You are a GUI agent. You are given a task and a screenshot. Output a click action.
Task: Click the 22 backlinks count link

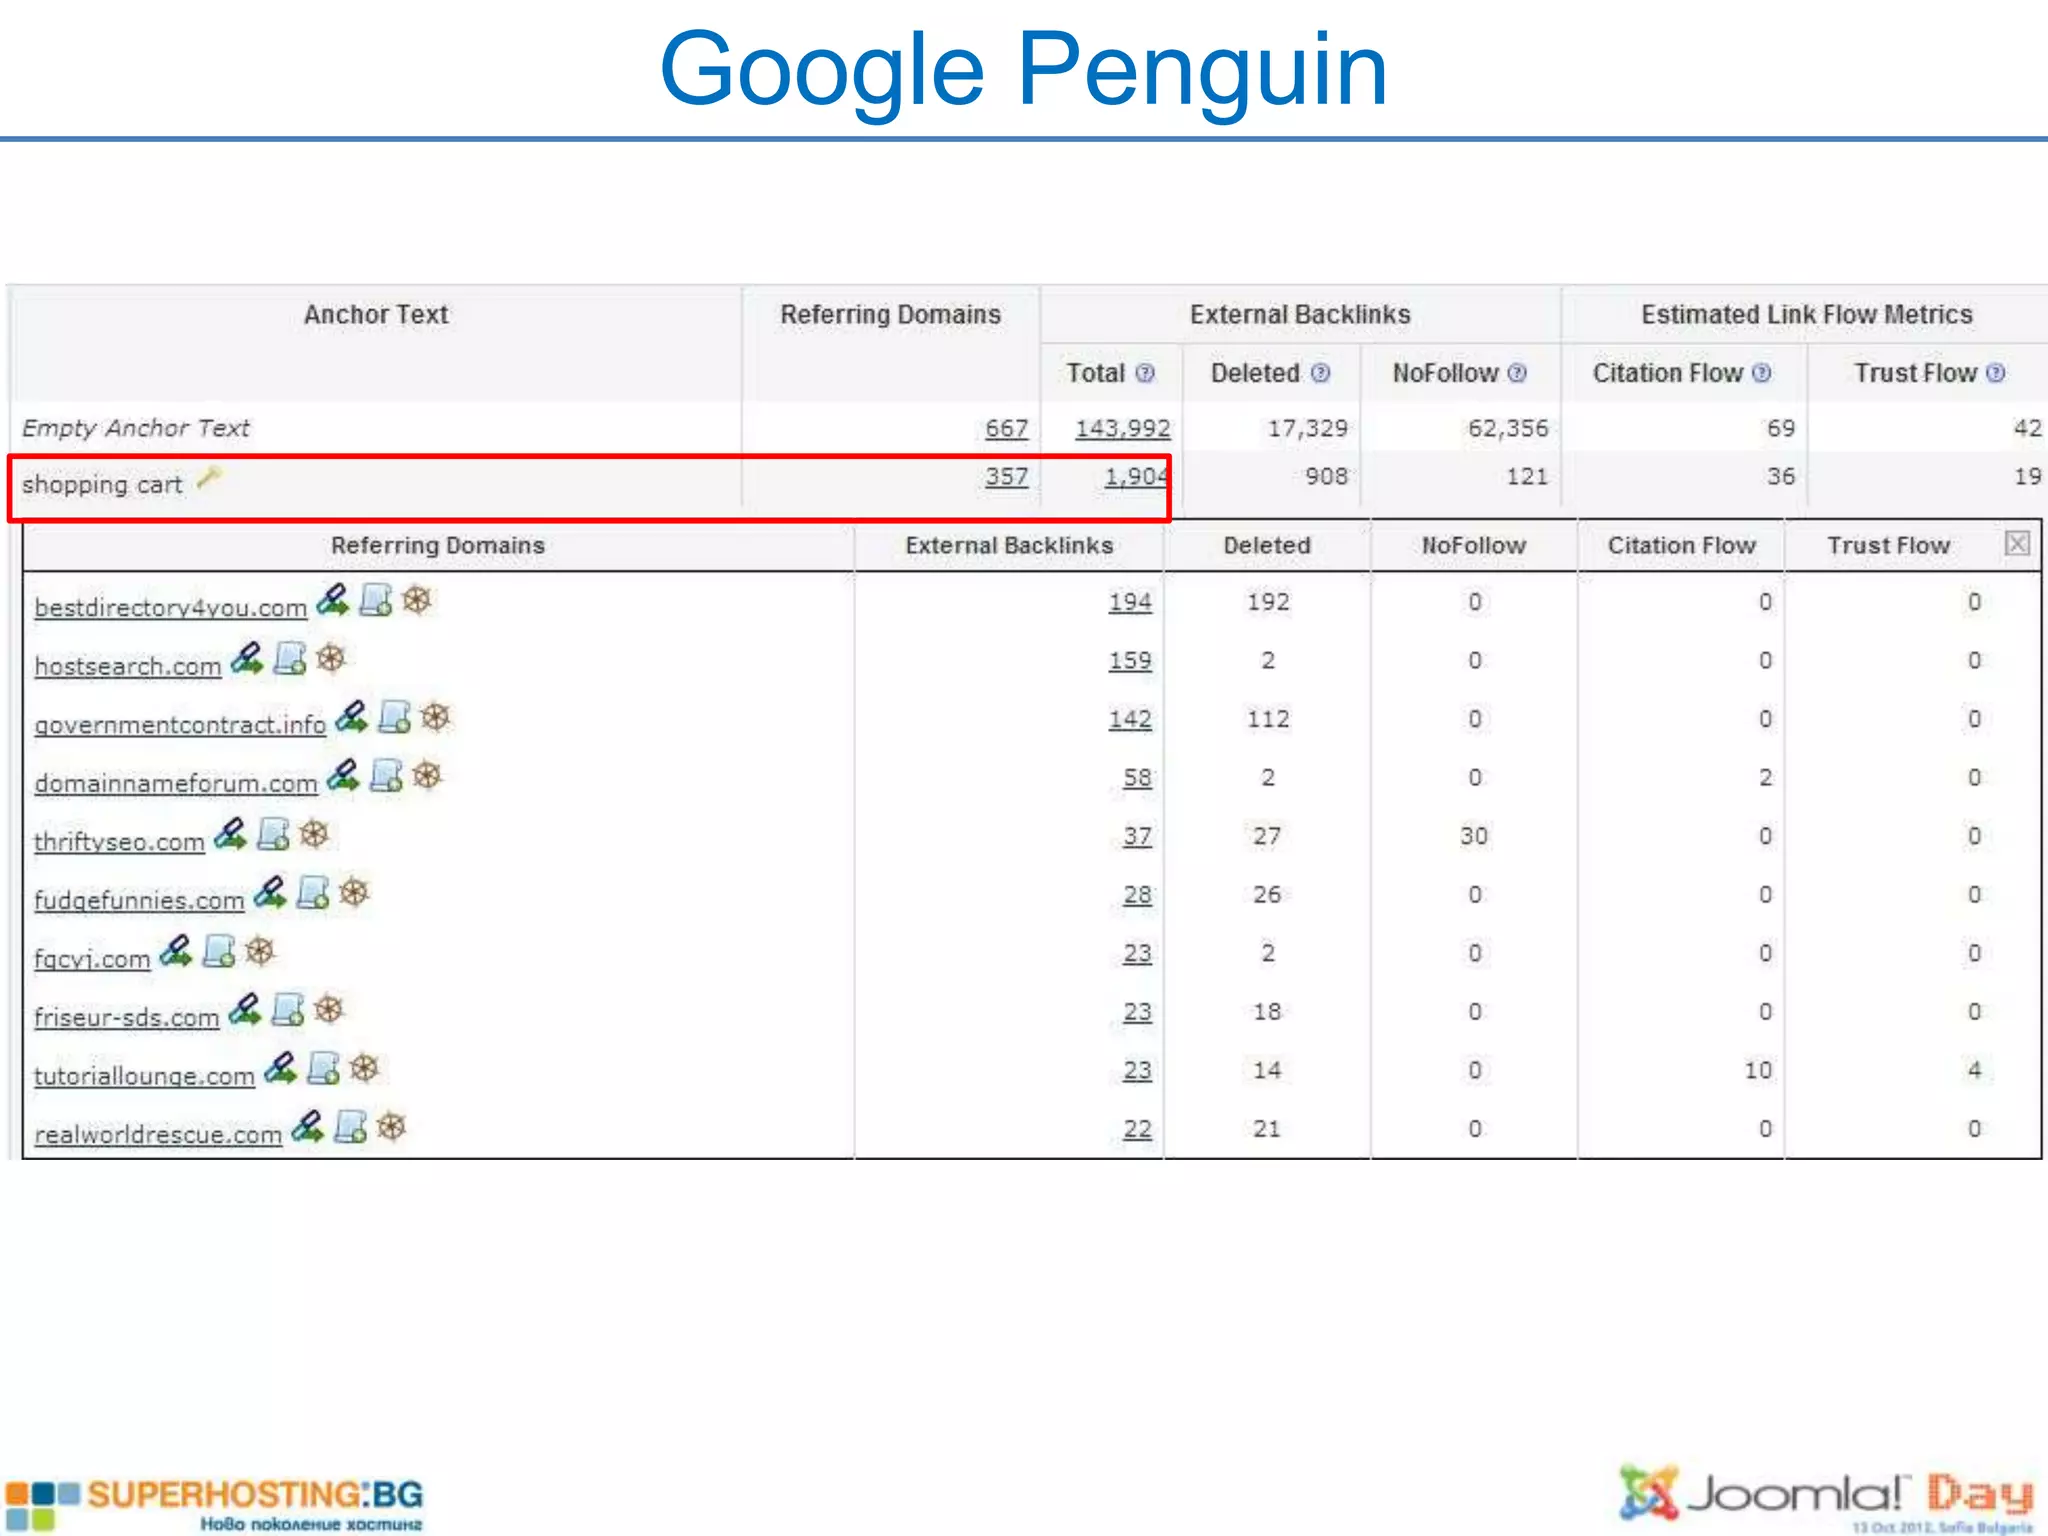click(1137, 1129)
